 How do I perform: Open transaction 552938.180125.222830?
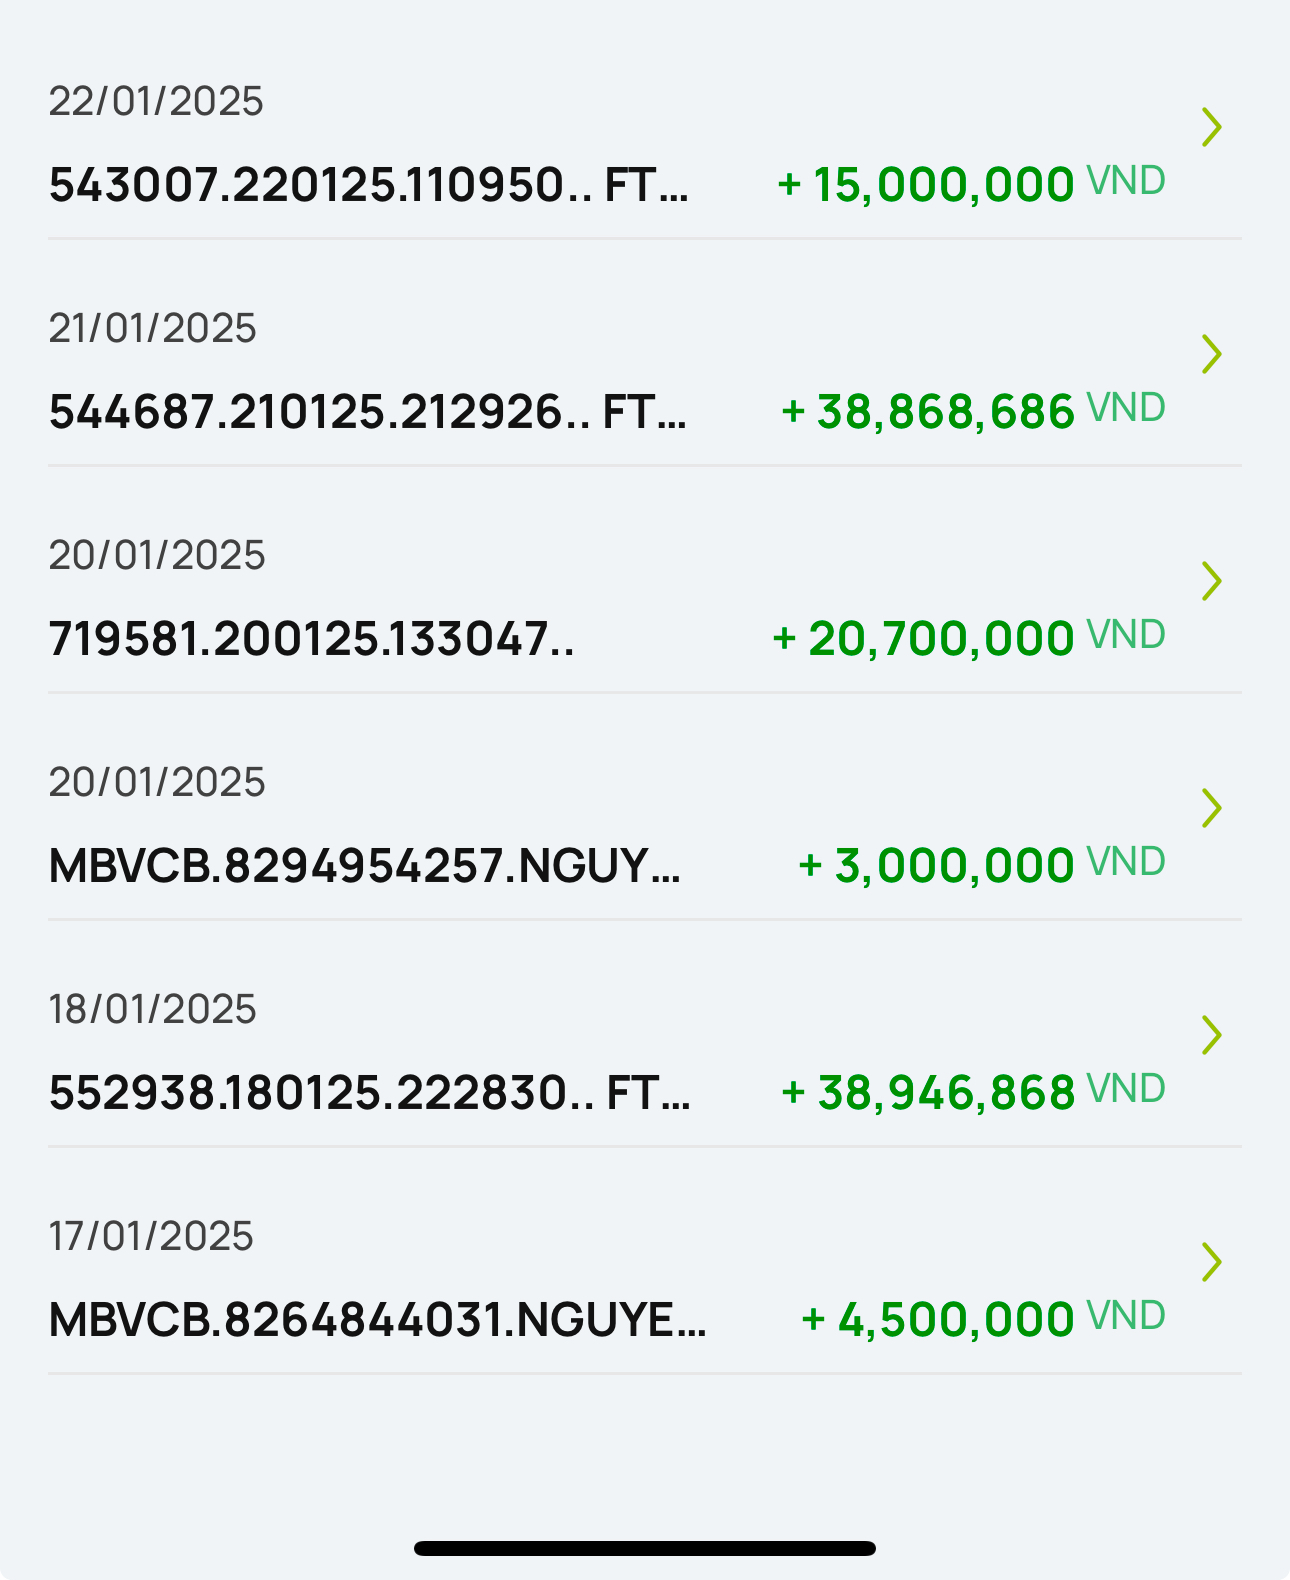tap(369, 1093)
